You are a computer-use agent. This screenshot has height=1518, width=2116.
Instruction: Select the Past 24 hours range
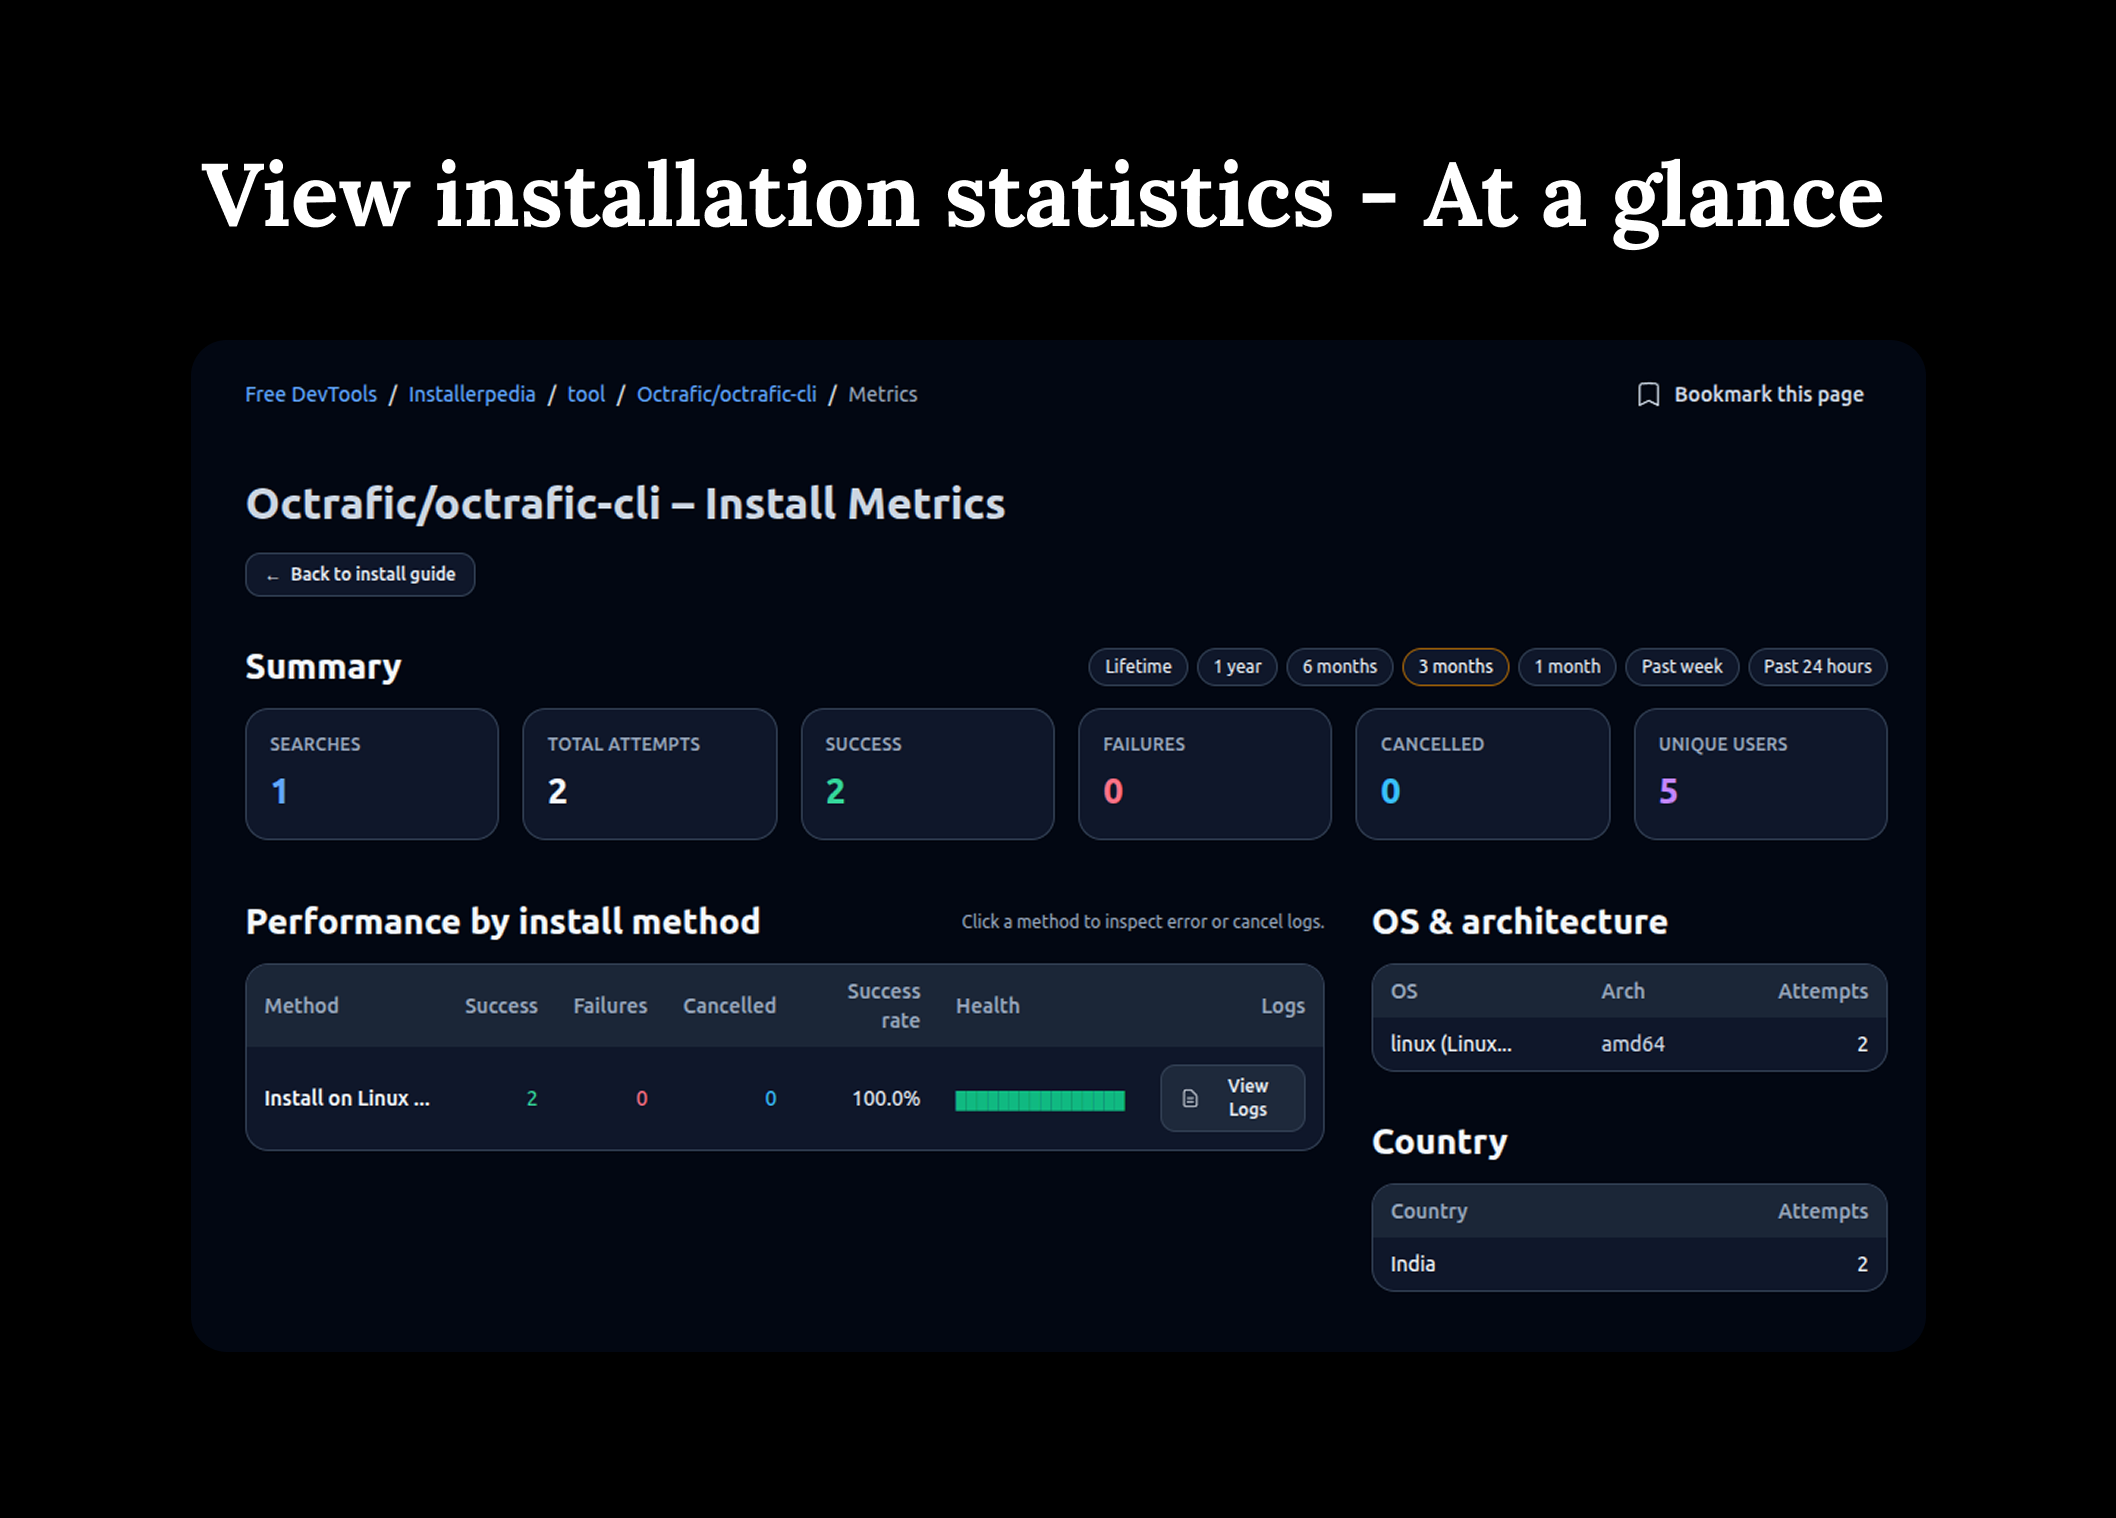[x=1817, y=667]
